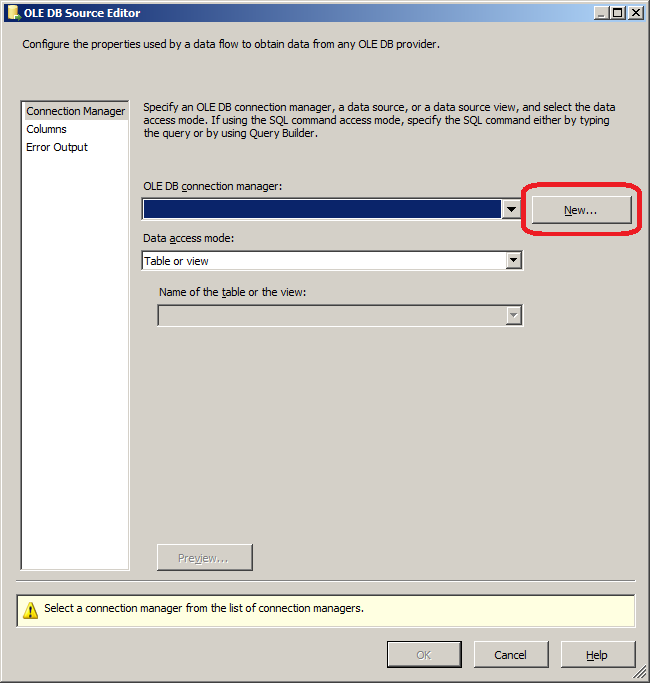The width and height of the screenshot is (650, 683).
Task: Click the New... connection manager button
Action: [x=580, y=210]
